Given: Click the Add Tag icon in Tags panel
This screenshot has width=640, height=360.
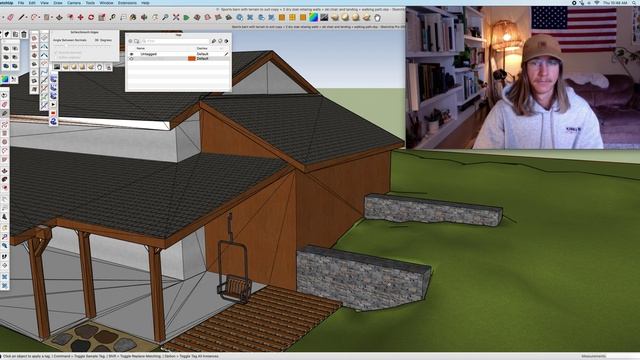Looking at the screenshot, I should [130, 41].
